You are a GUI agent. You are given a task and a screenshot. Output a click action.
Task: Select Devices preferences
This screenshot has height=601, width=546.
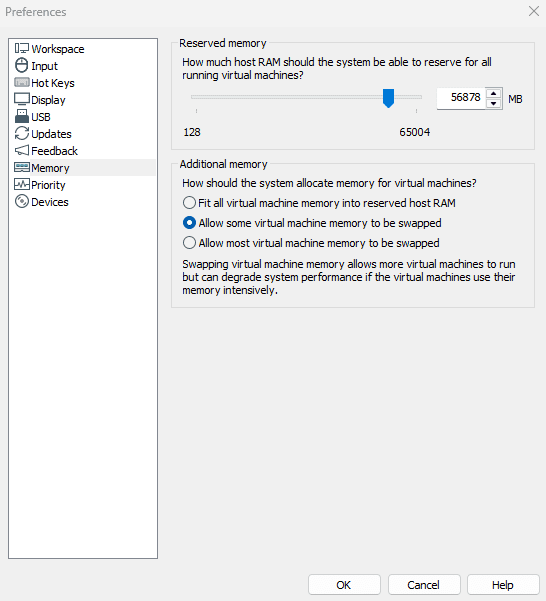(50, 202)
